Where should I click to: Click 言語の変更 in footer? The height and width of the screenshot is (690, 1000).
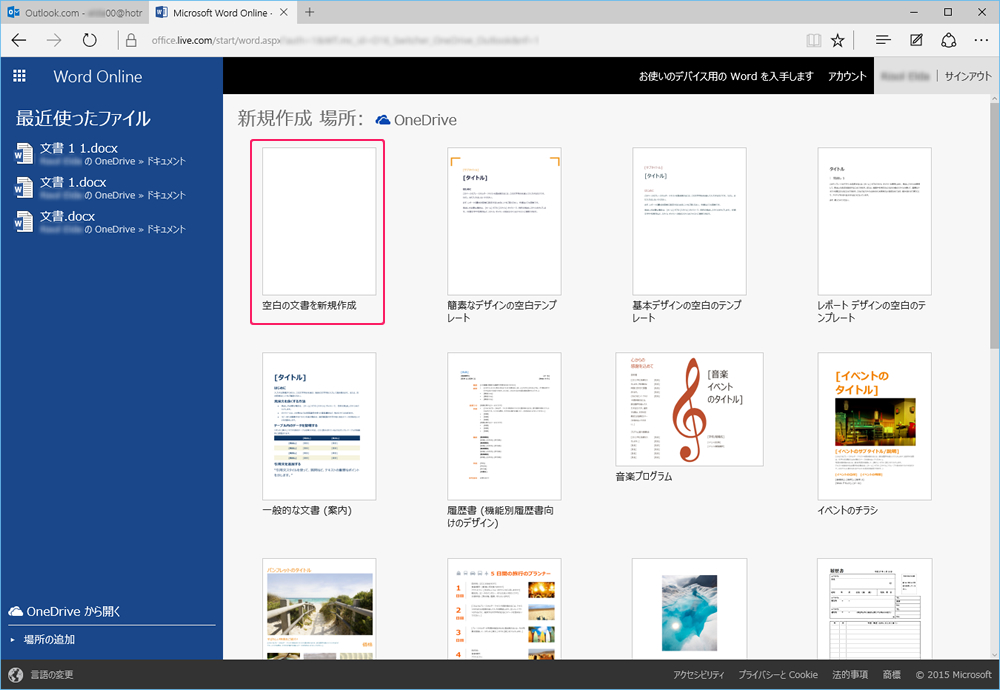click(x=52, y=675)
